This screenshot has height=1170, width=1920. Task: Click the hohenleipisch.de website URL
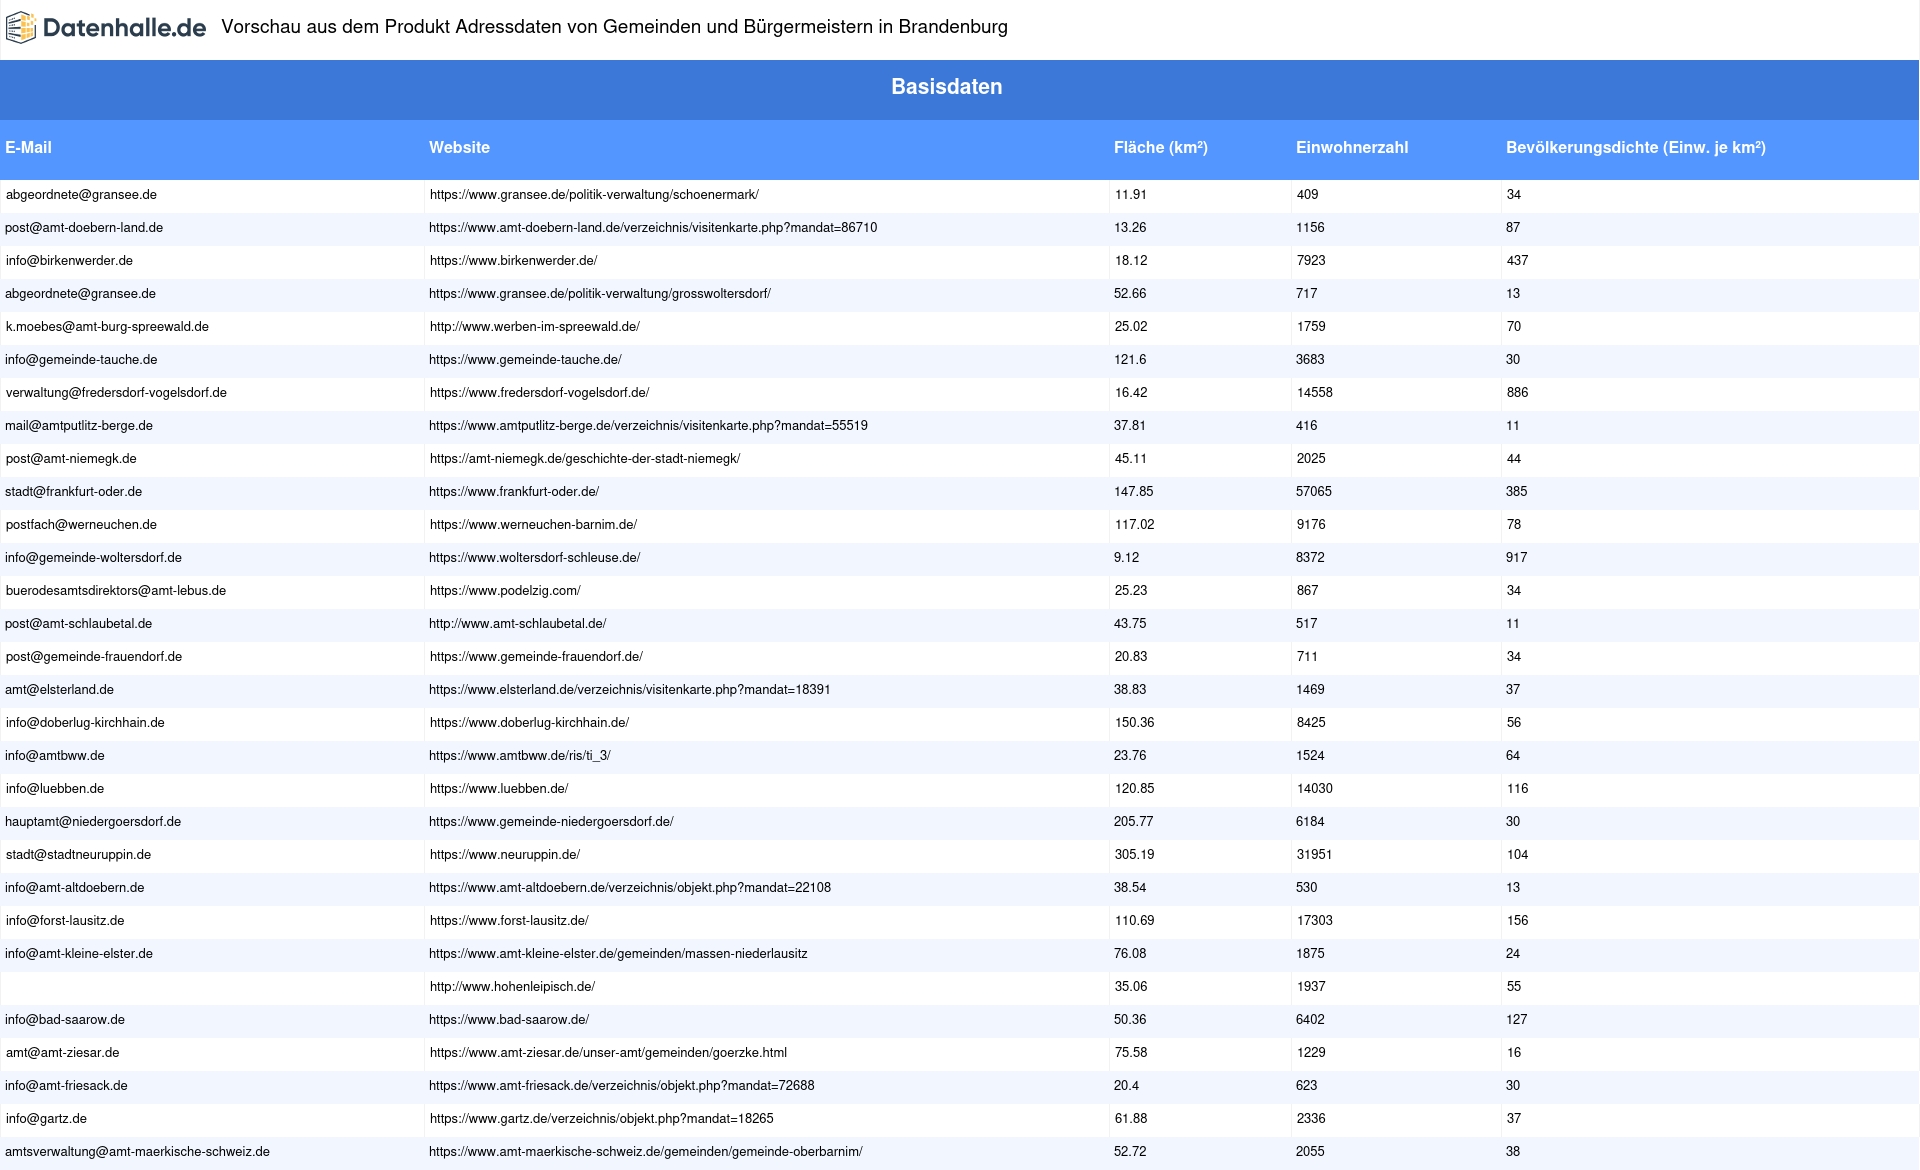(512, 987)
